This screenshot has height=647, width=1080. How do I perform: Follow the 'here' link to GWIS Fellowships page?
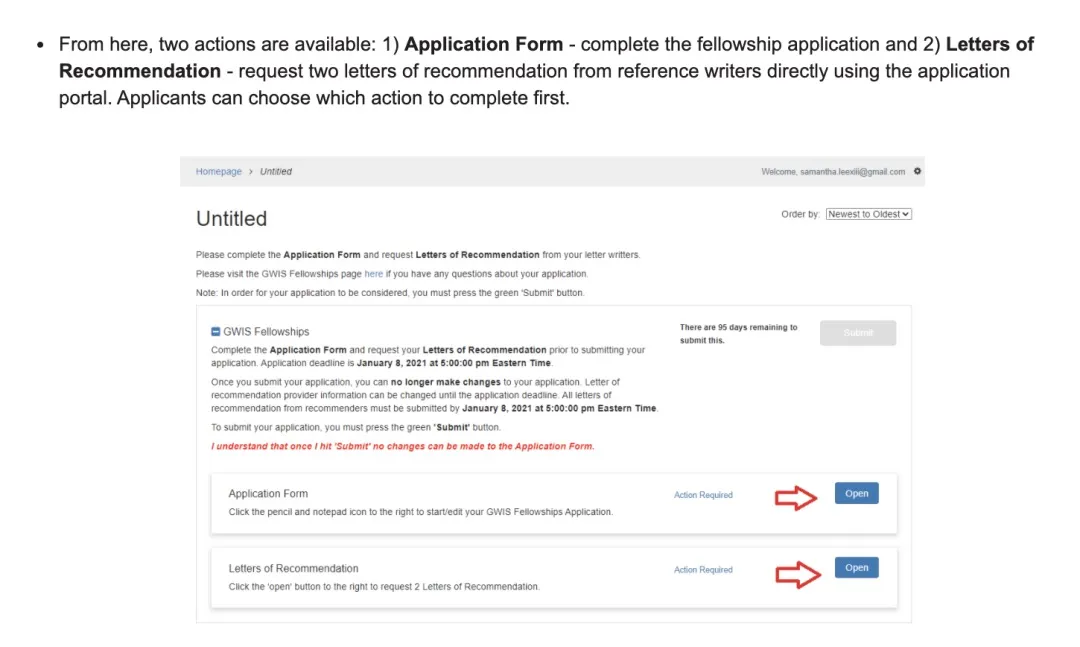(373, 274)
